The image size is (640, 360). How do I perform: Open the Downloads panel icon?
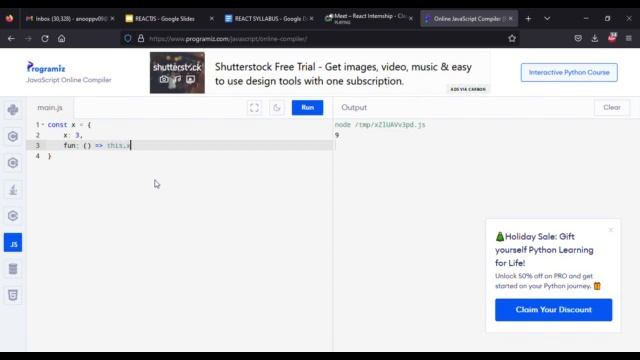(x=595, y=39)
